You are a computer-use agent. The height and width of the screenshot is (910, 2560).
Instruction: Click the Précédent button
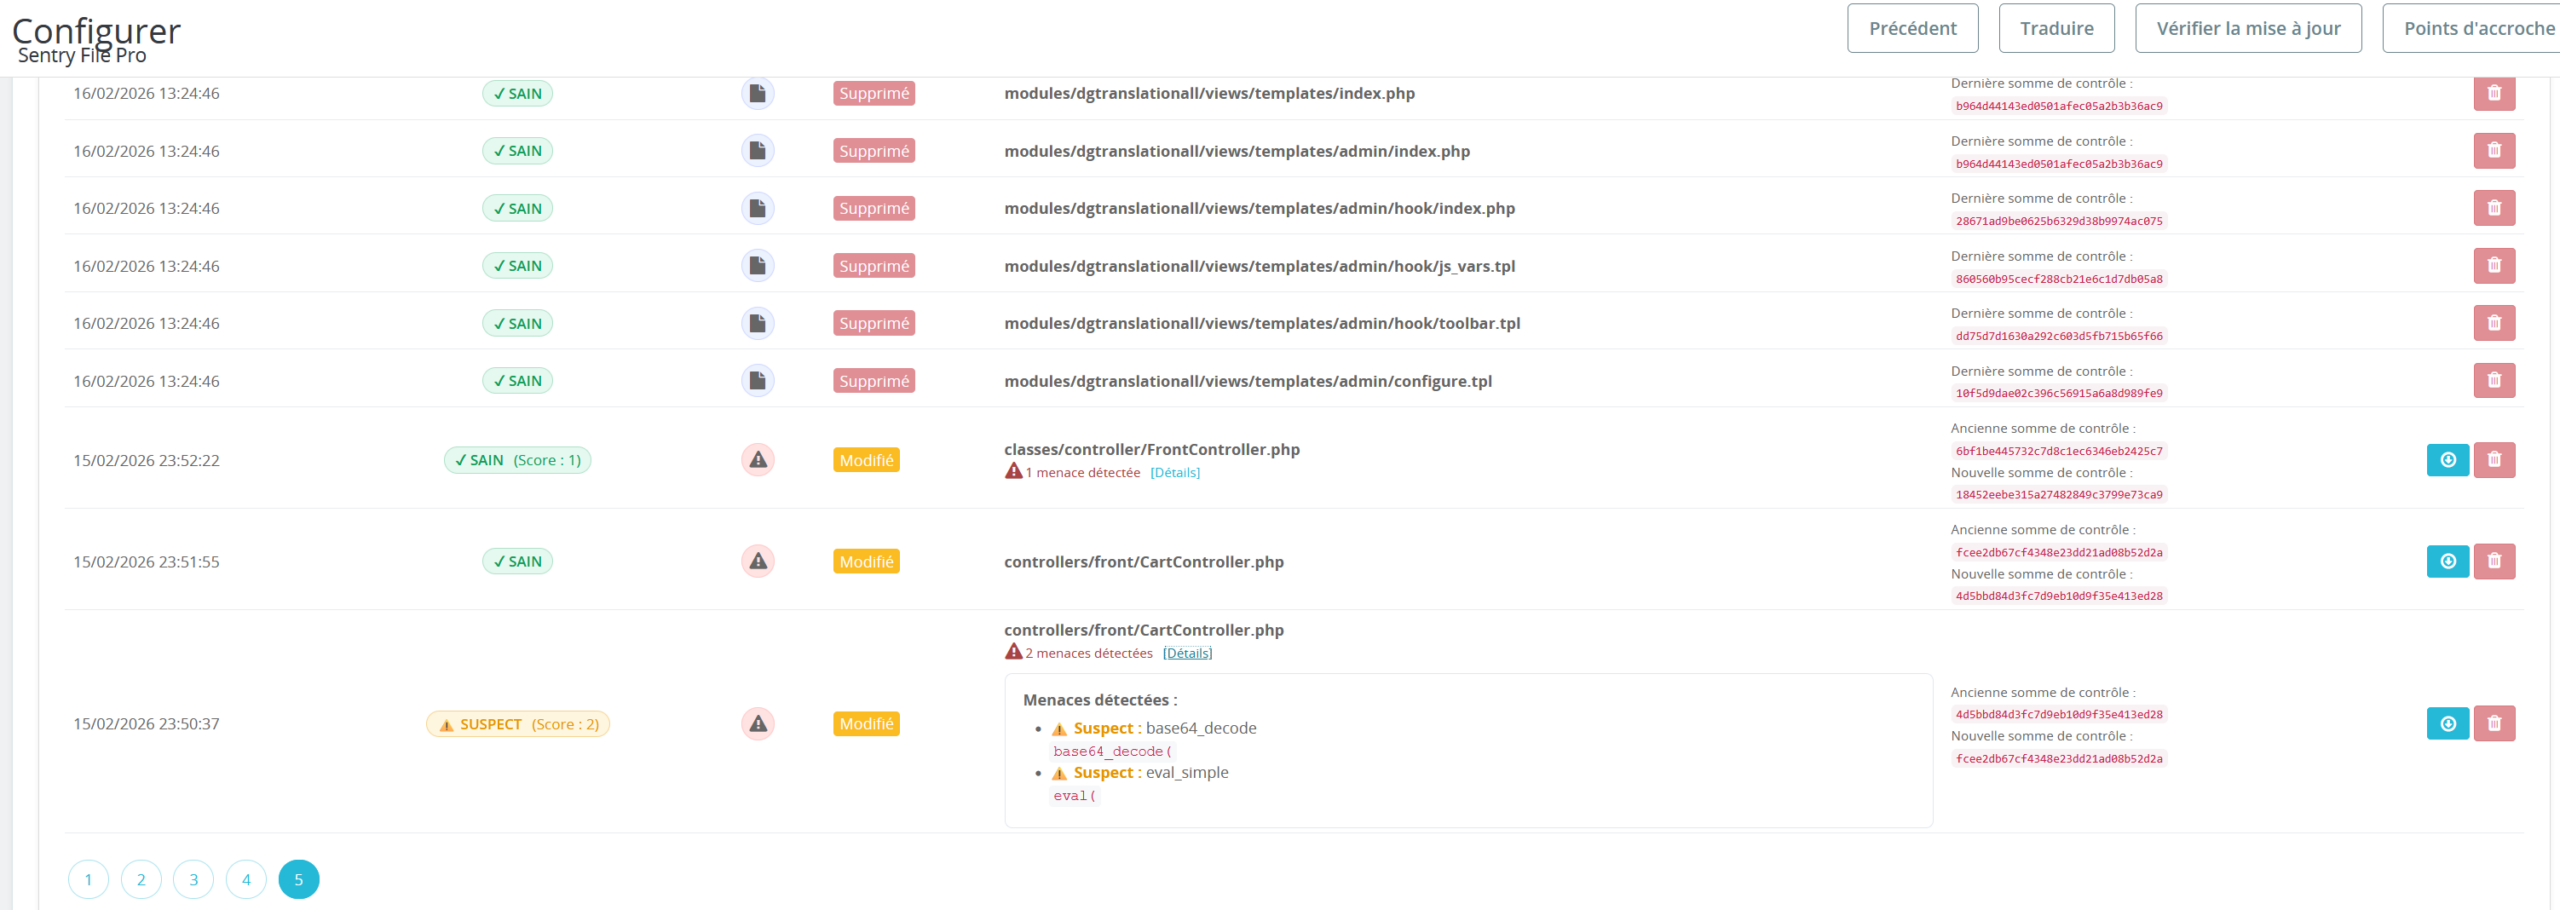(1912, 28)
